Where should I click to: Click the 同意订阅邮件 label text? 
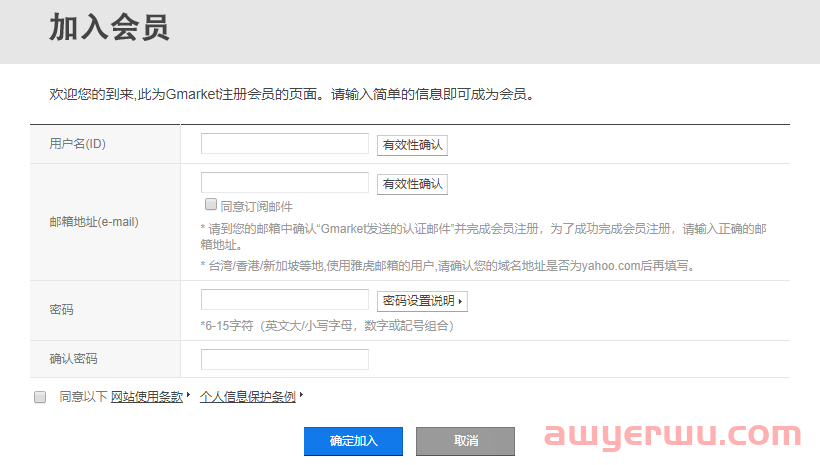coord(256,207)
